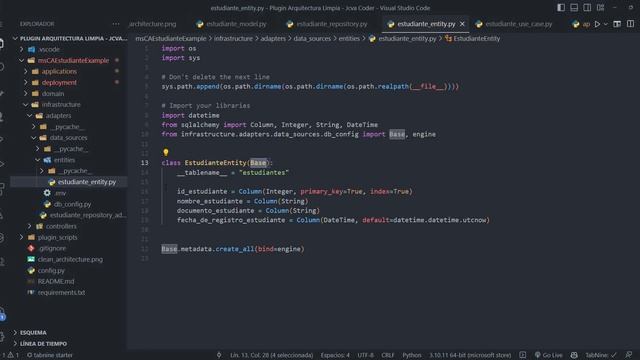The height and width of the screenshot is (360, 640).
Task: Click breadcrumb infrastructure
Action: point(233,38)
